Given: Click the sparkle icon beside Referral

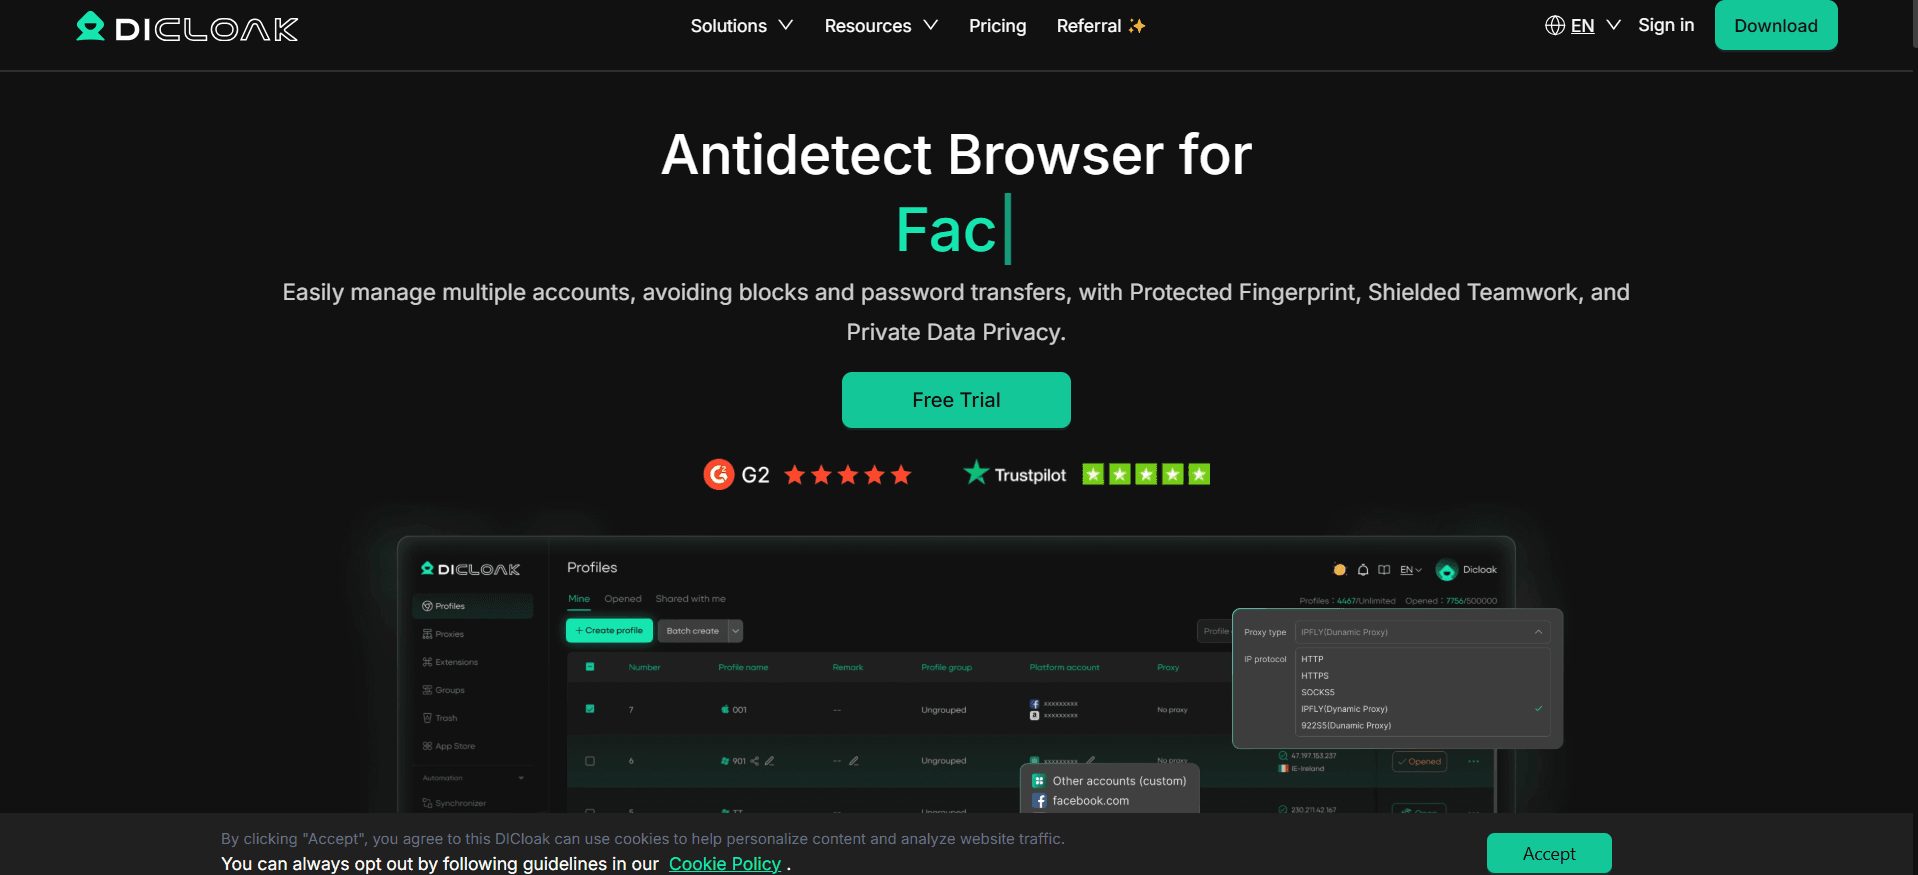Looking at the screenshot, I should coord(1136,26).
